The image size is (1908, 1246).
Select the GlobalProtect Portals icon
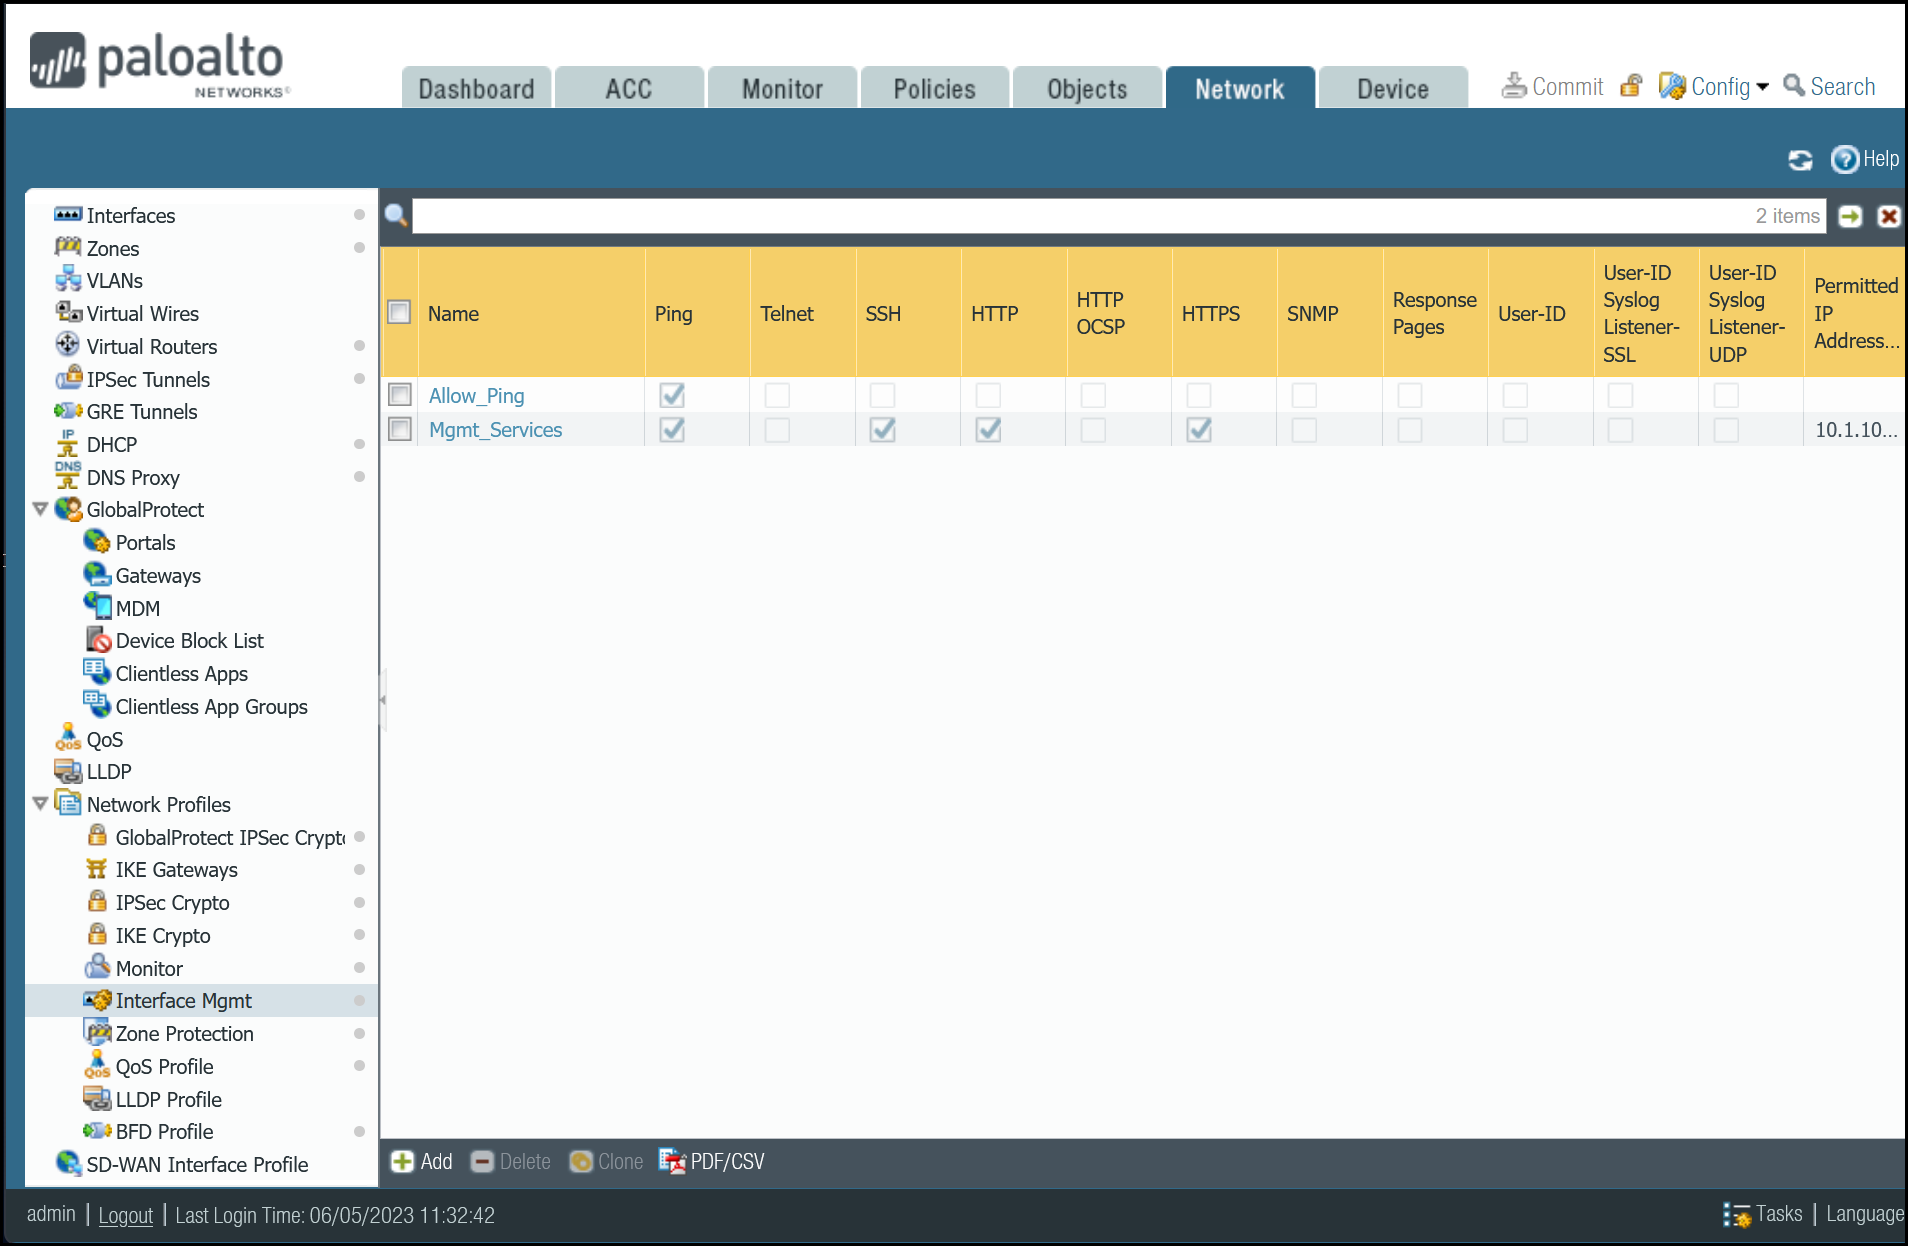tap(96, 542)
